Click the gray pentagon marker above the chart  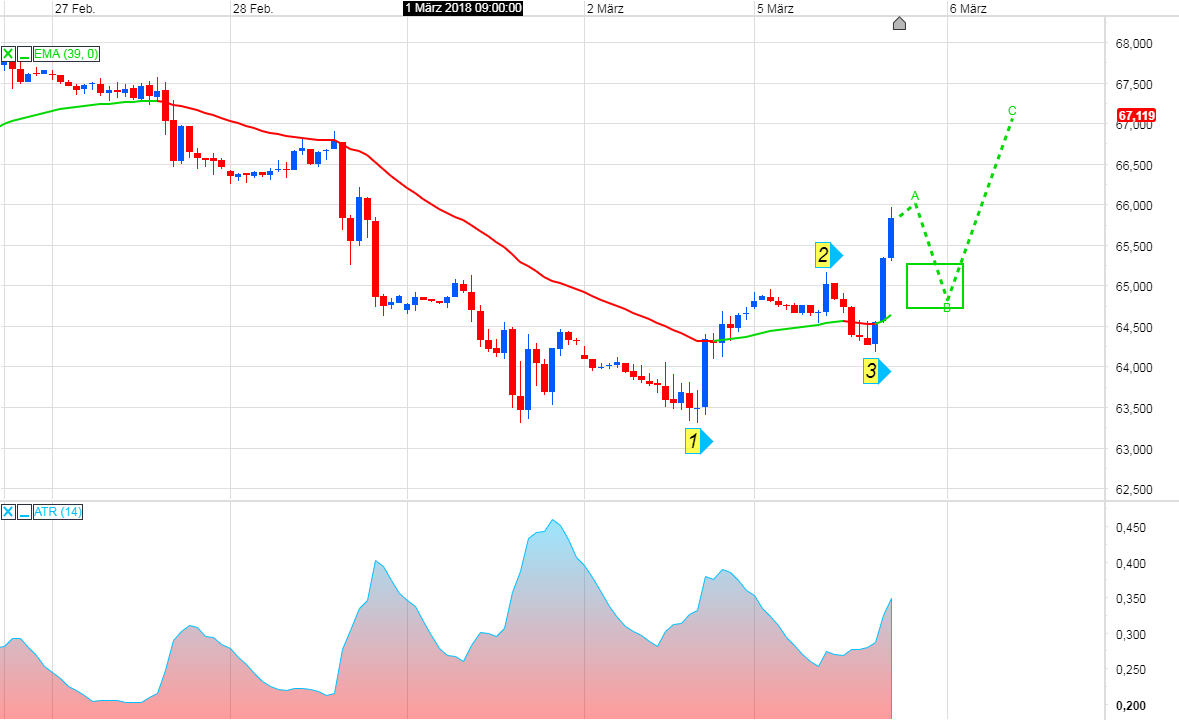[x=898, y=23]
